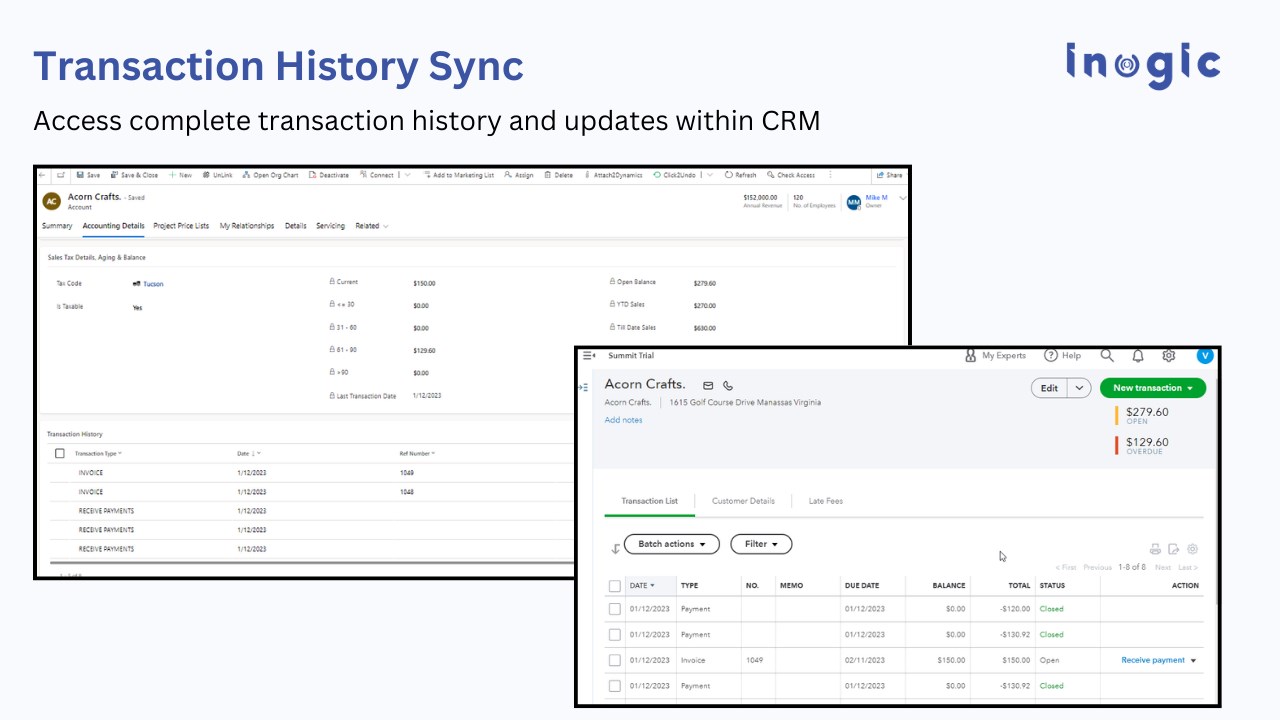
Task: Click My Experts in QuickBooks header
Action: click(995, 356)
